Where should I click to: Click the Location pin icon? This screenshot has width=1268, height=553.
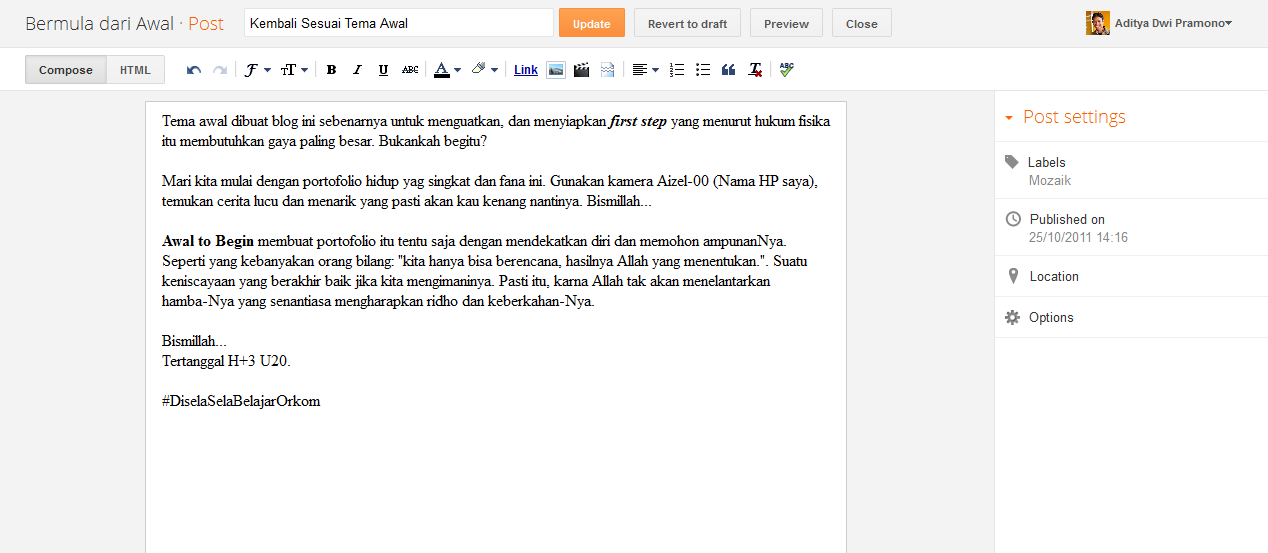pyautogui.click(x=1013, y=276)
